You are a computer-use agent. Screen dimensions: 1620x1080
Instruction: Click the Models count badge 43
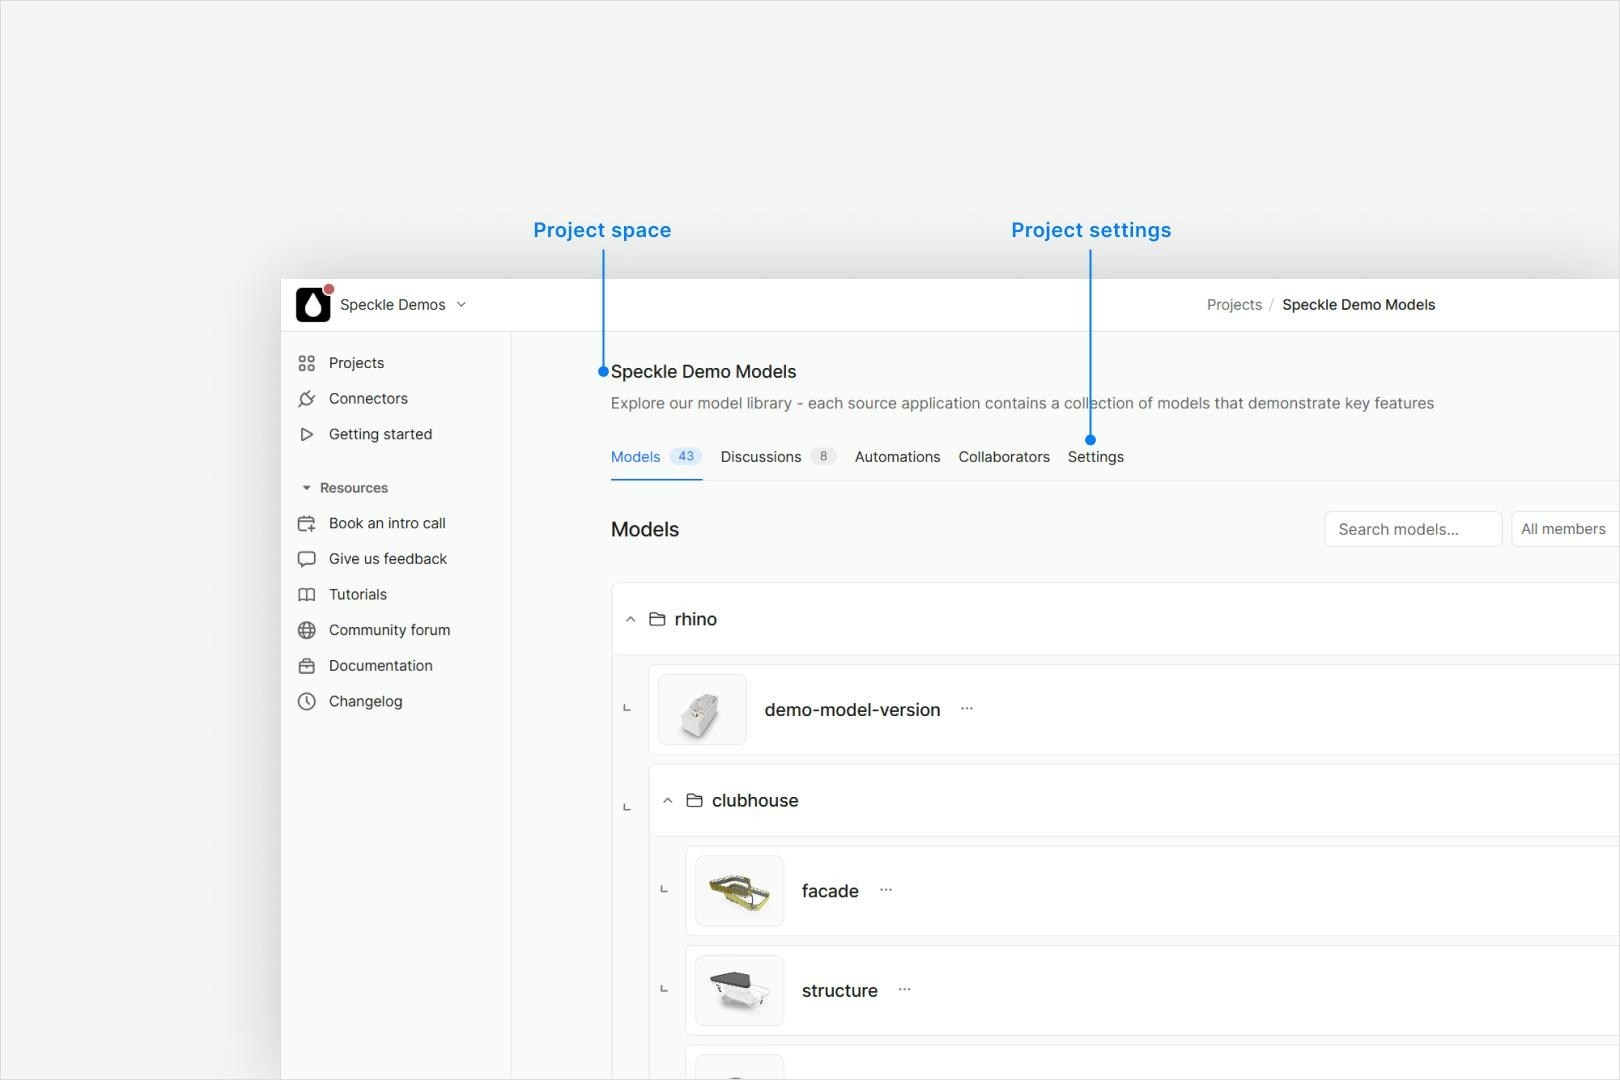pyautogui.click(x=686, y=456)
